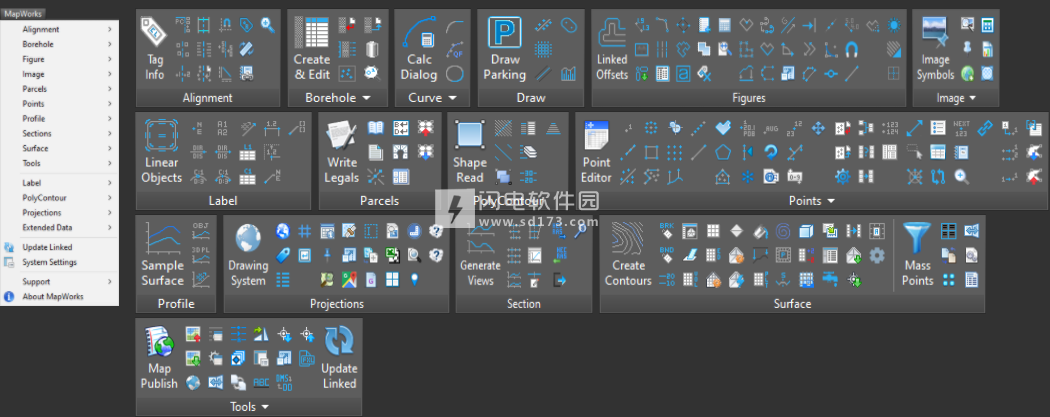
Task: Select the DMS to DD converter icon
Action: tap(283, 382)
